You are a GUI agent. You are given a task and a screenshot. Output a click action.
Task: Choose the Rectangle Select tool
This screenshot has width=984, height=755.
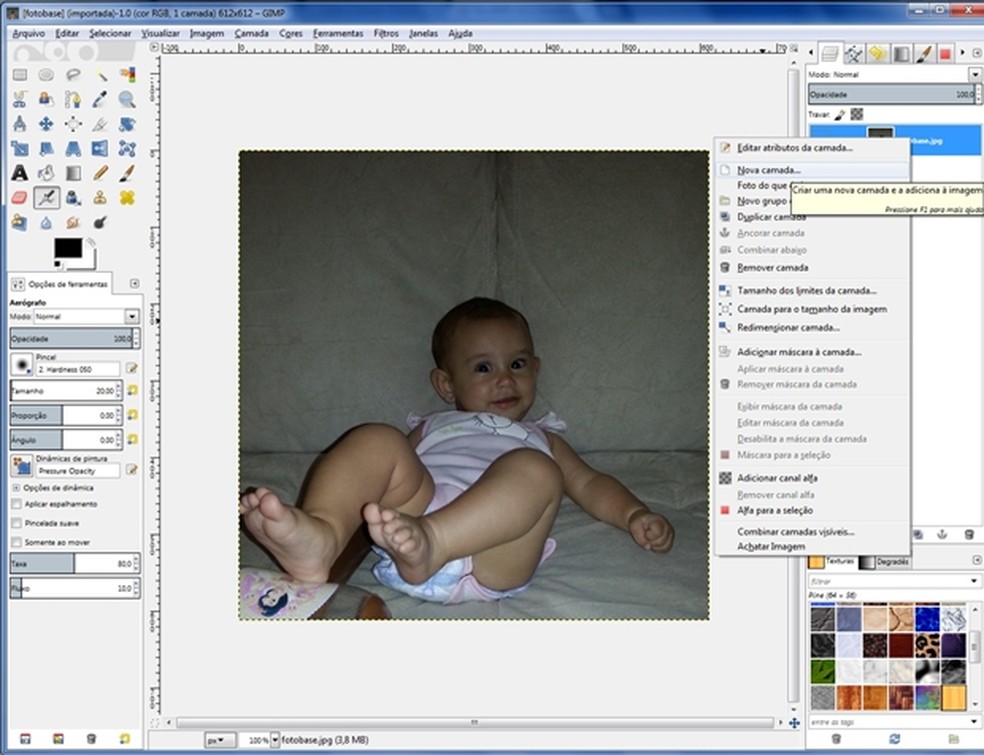point(19,75)
